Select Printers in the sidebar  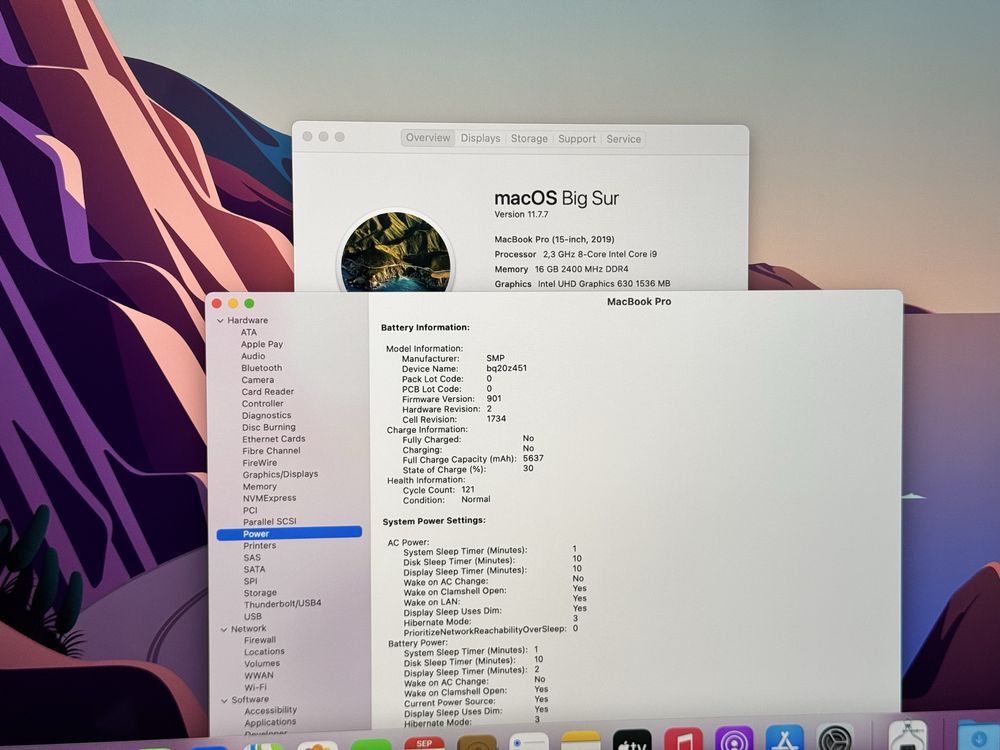(x=260, y=546)
